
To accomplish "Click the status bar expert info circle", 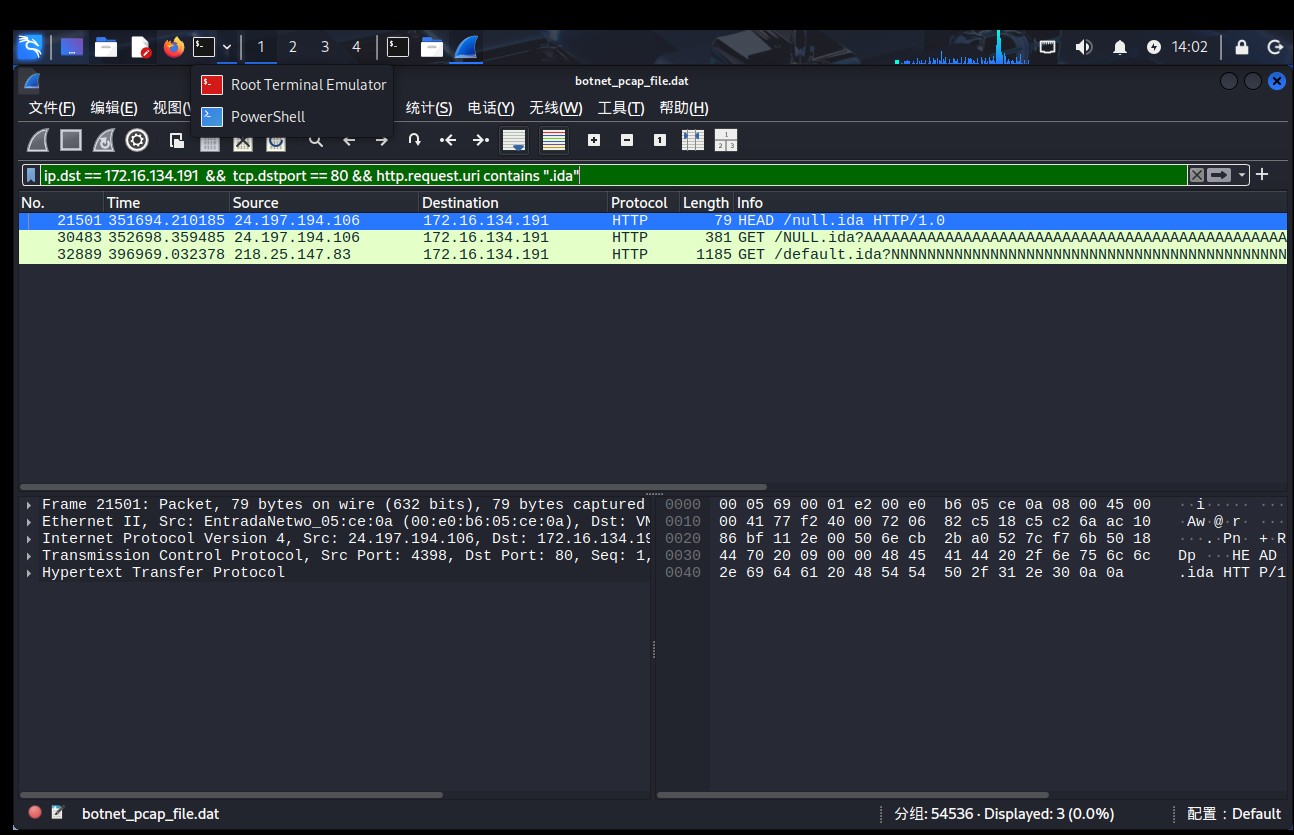I will tap(35, 813).
